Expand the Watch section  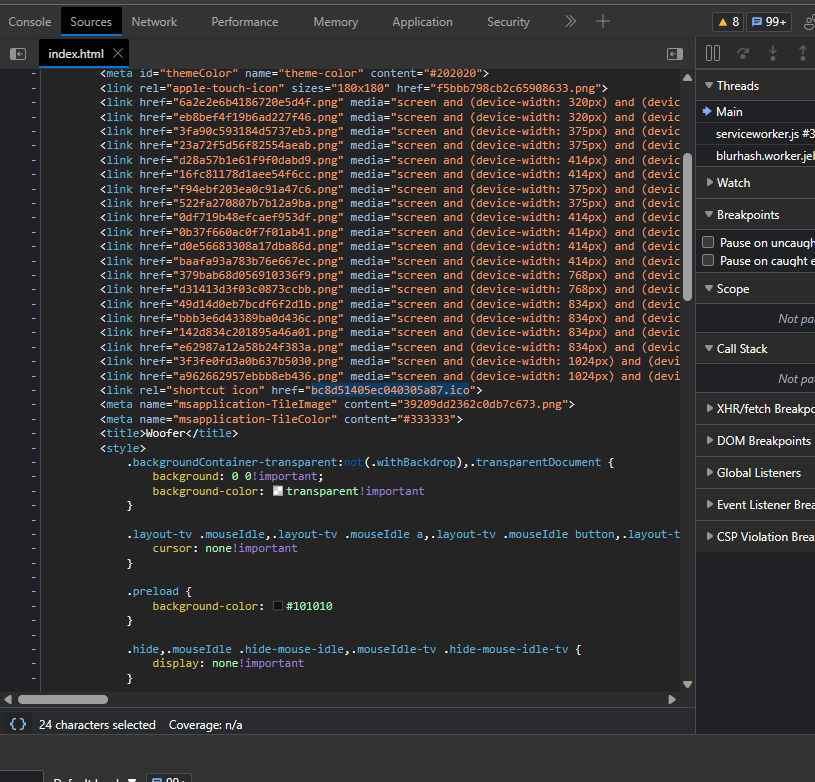coord(732,183)
